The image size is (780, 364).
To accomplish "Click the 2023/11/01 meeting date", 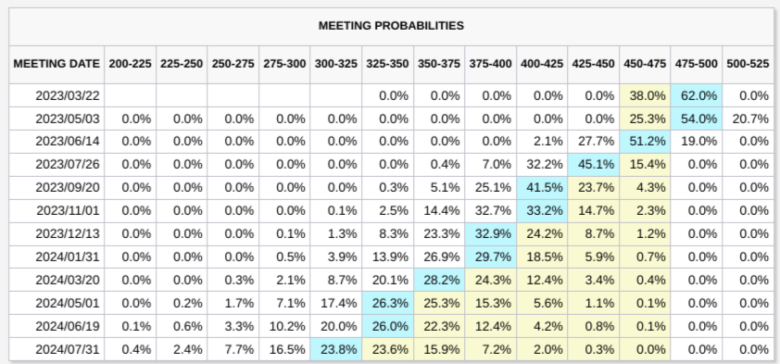I will 68,211.
